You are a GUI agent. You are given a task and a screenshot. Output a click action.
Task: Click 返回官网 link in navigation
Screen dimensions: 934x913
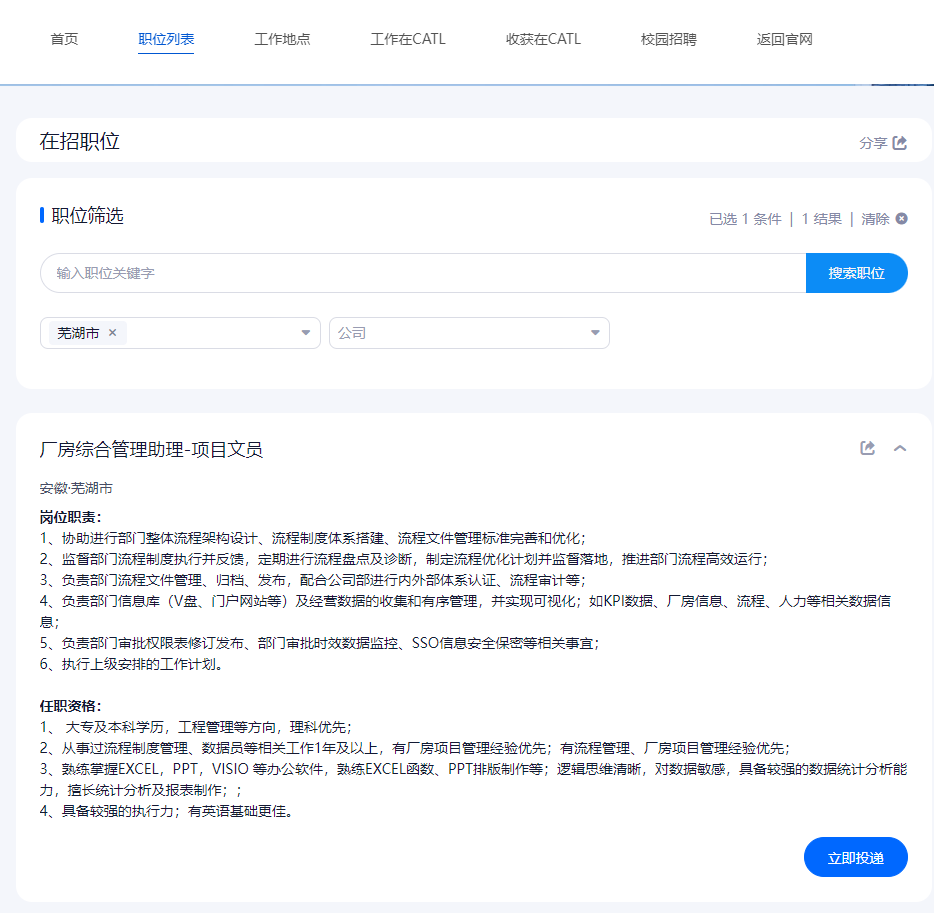tap(784, 39)
